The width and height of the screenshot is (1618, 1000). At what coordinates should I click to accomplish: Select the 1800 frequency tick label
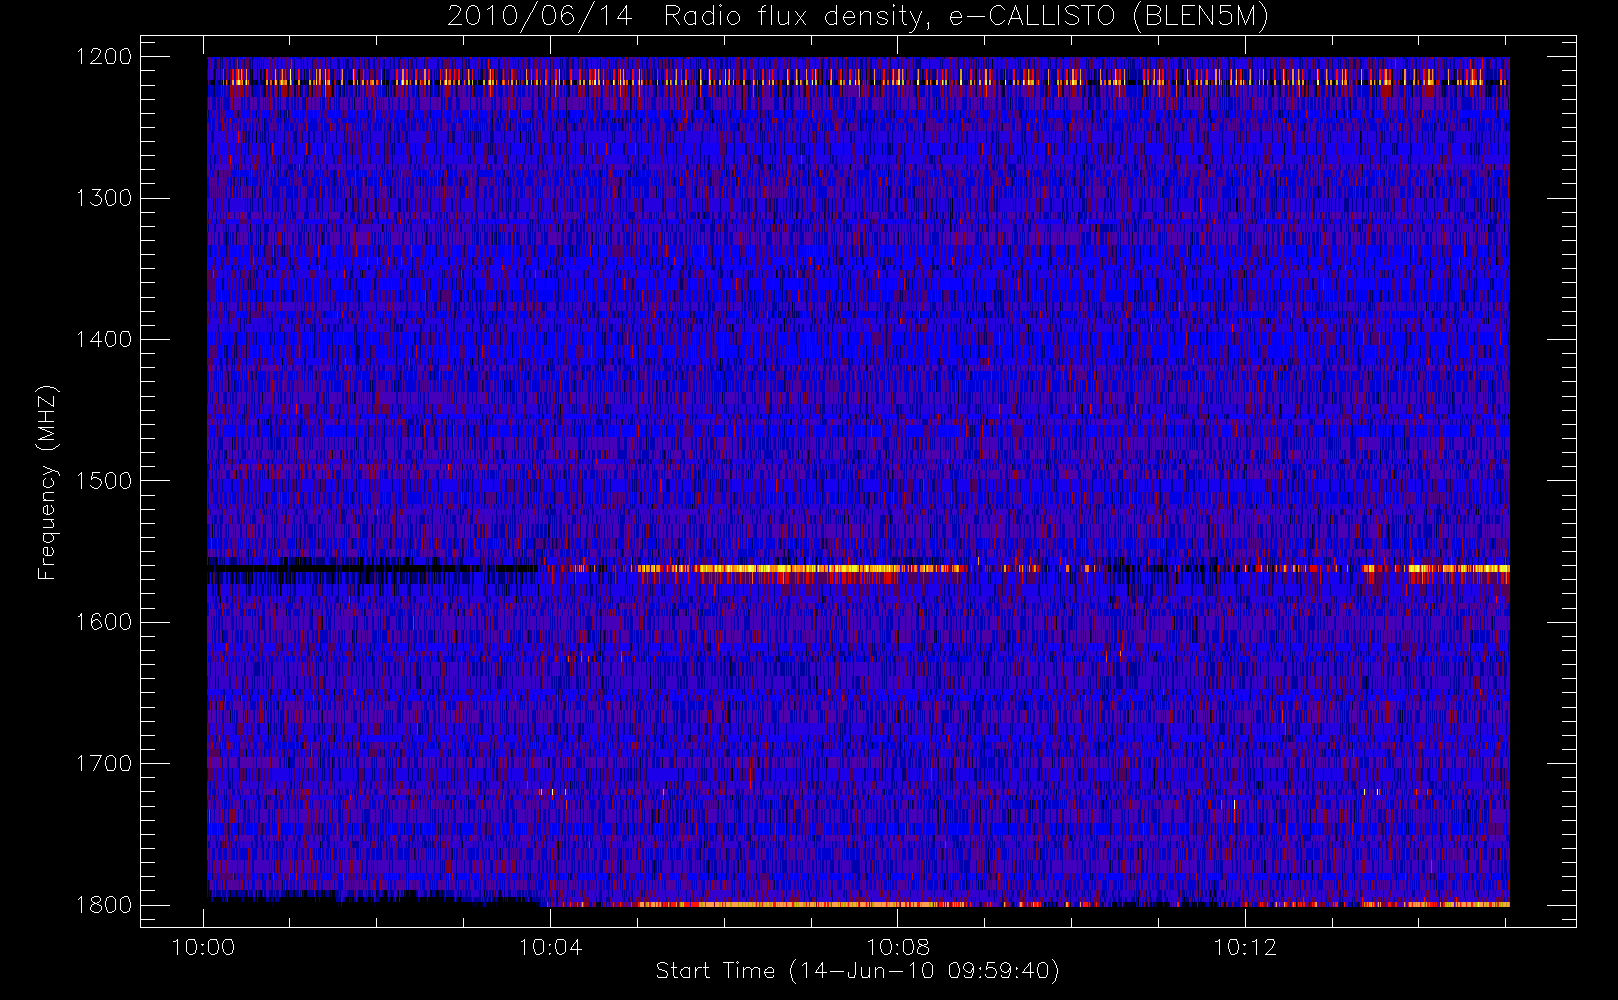point(105,905)
